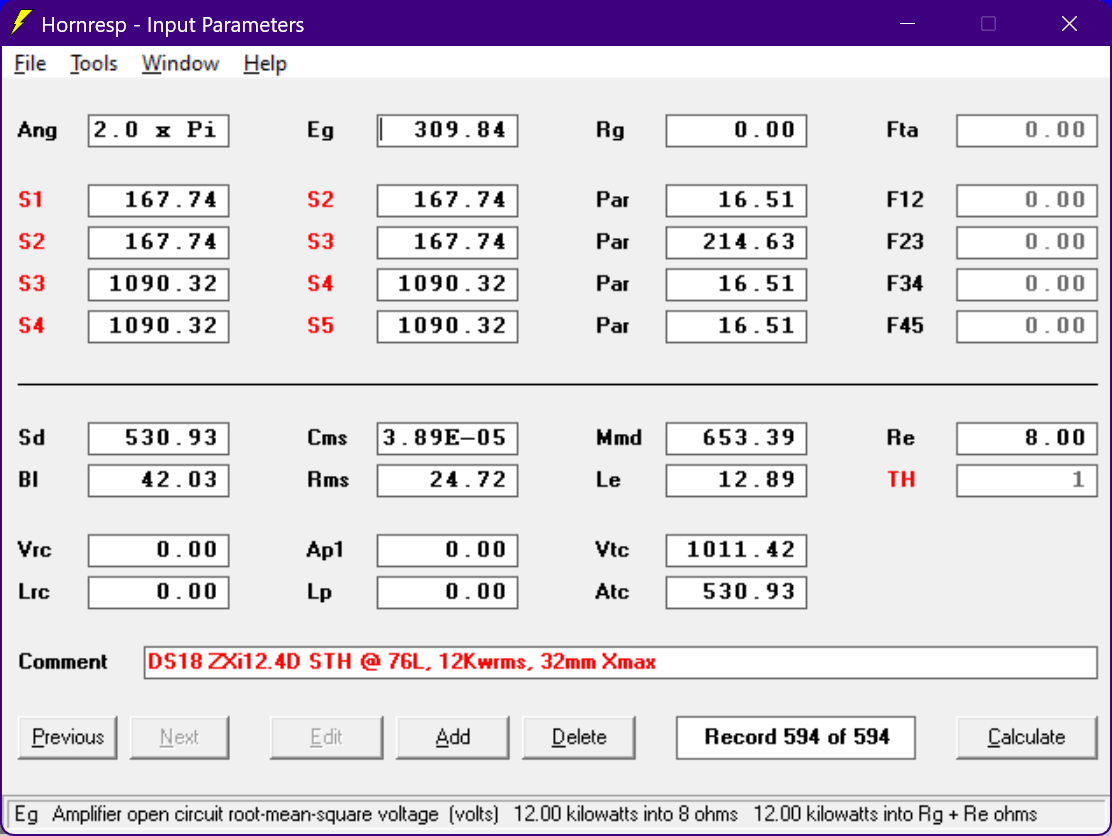Minimize the Hornresp window
This screenshot has width=1112, height=836.
tap(907, 23)
